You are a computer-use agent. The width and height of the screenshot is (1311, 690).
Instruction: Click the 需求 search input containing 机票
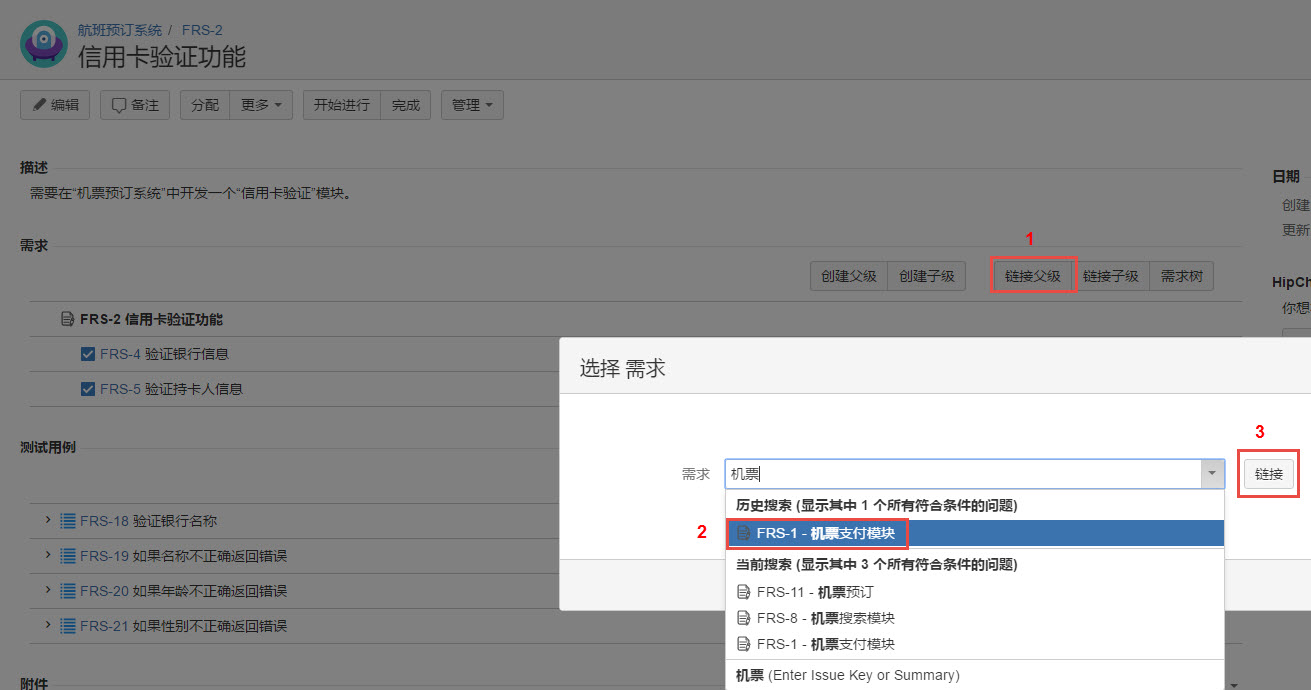coord(963,474)
